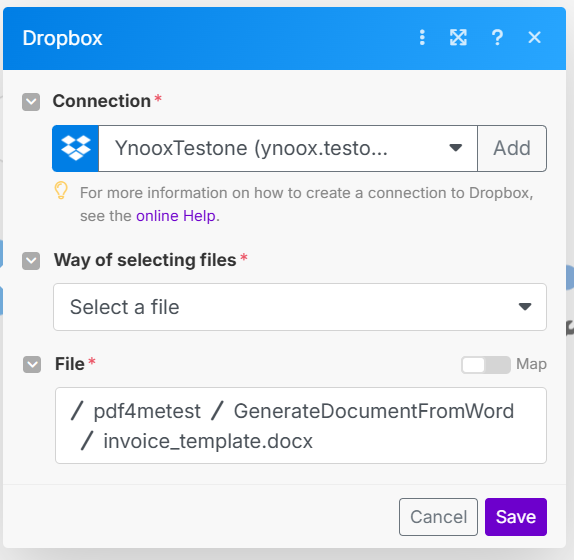Click the Add connection button
The height and width of the screenshot is (560, 574).
pyautogui.click(x=512, y=148)
